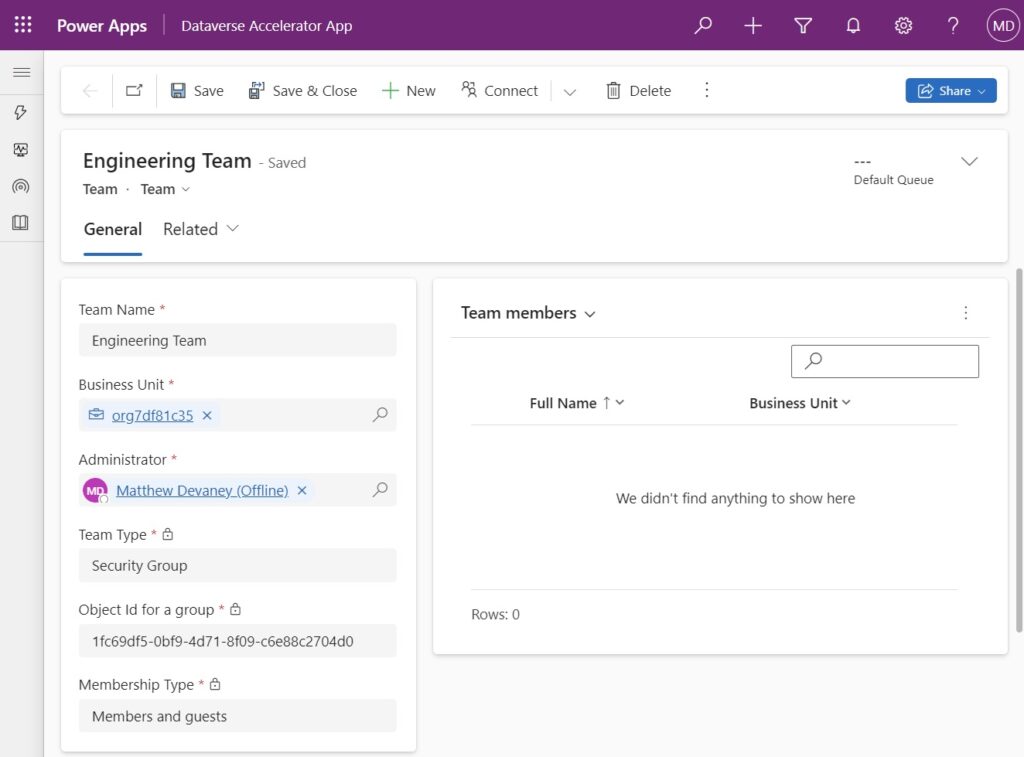1024x757 pixels.
Task: Open Matthew Devaney (Offline) record link
Action: pyautogui.click(x=202, y=491)
